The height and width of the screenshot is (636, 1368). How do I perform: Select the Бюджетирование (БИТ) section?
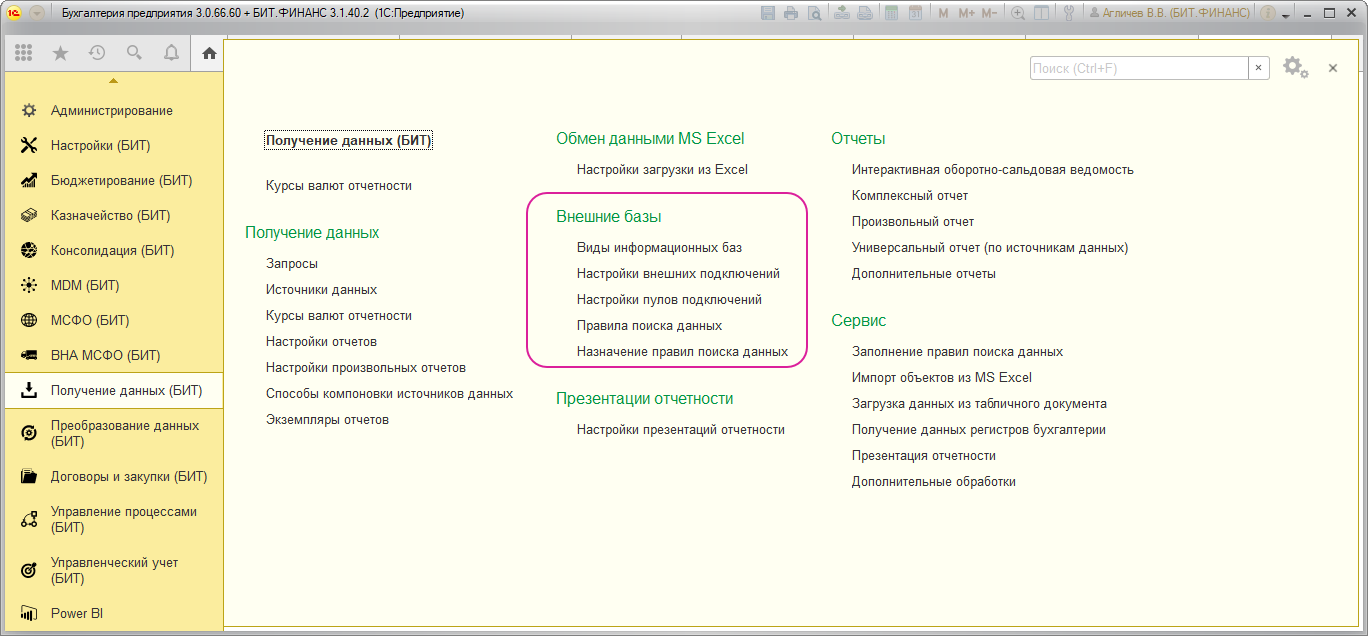click(x=121, y=181)
